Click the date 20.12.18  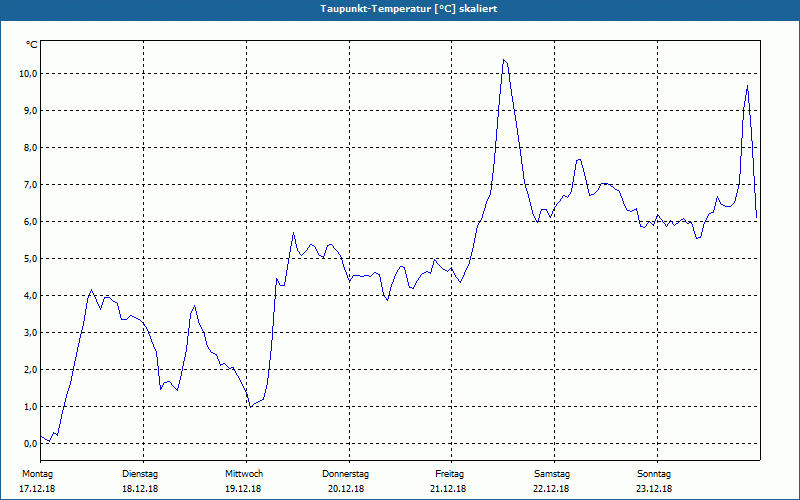pyautogui.click(x=346, y=489)
